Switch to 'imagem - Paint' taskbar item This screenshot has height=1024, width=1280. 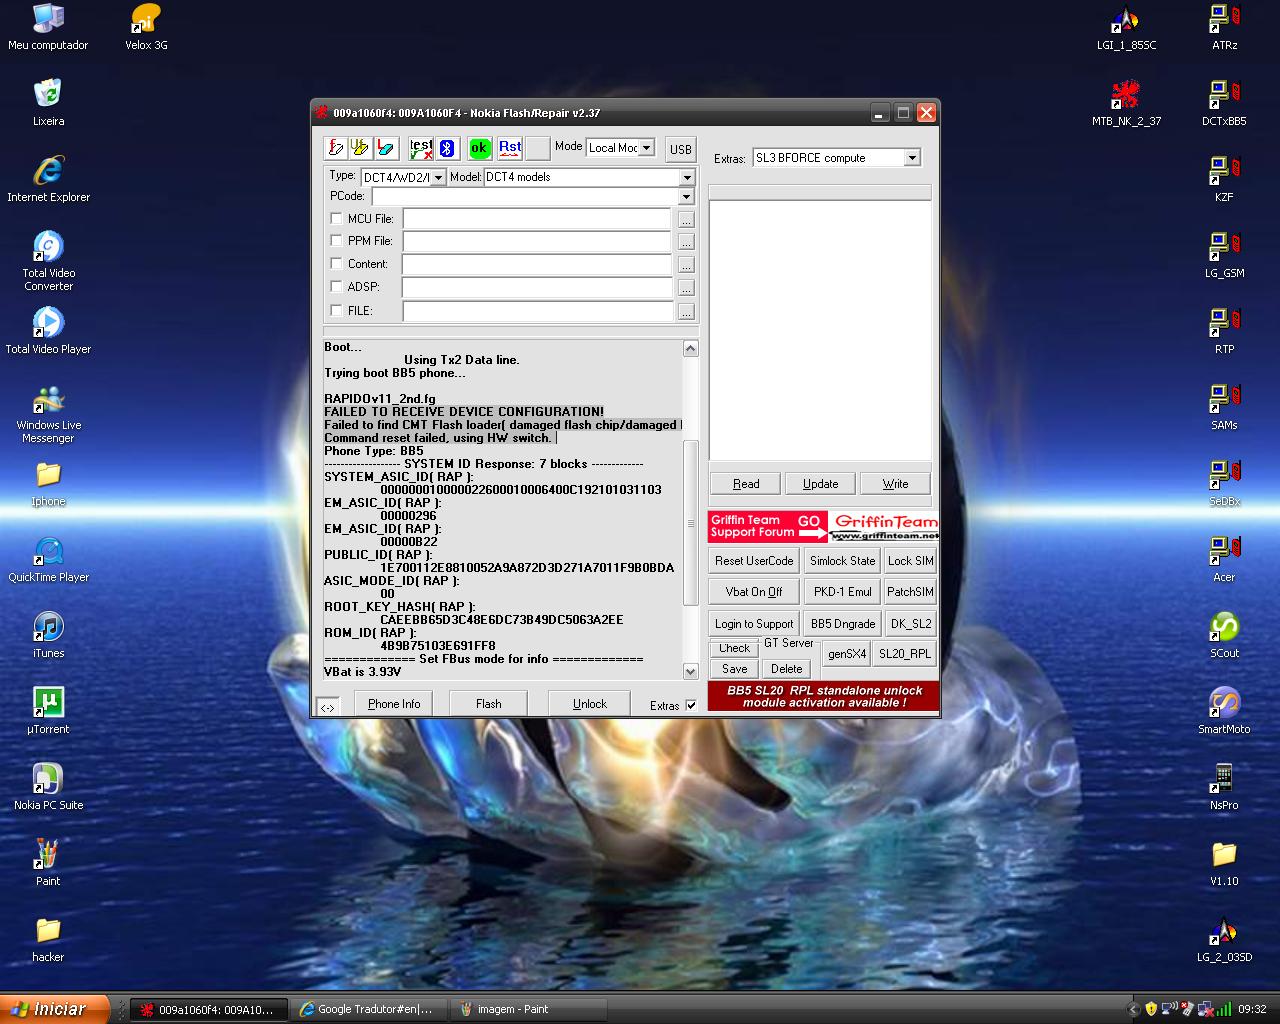pyautogui.click(x=527, y=1009)
